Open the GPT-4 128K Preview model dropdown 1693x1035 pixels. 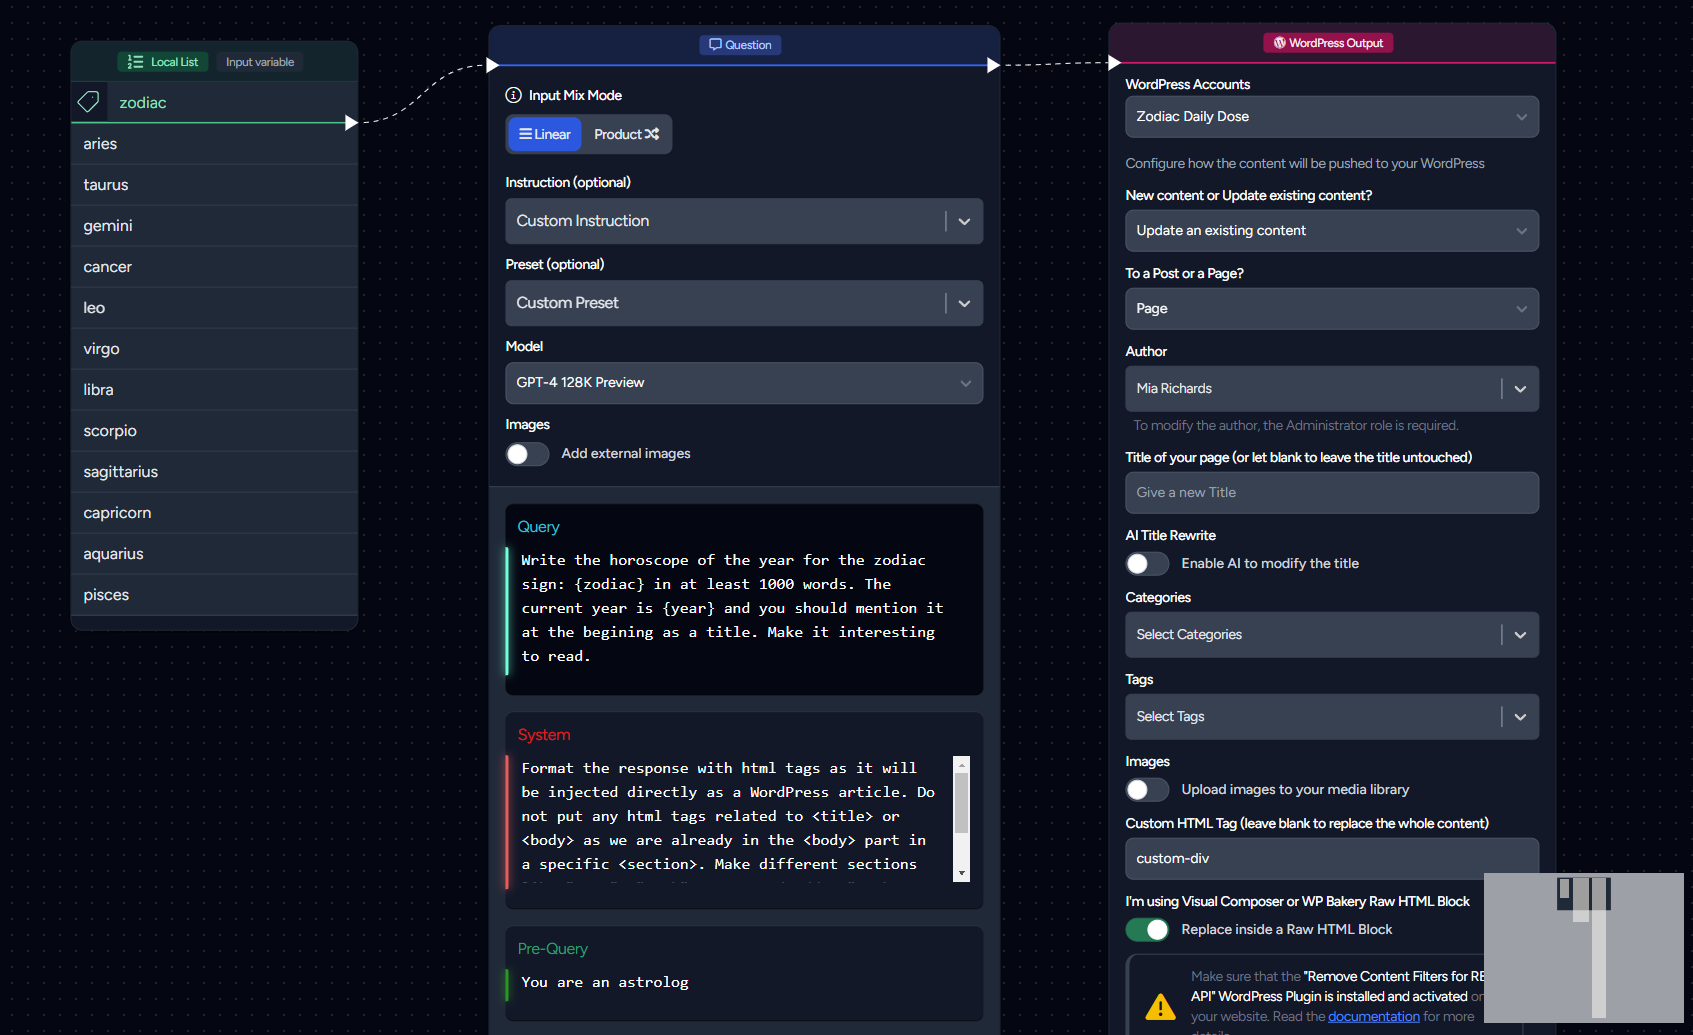pyautogui.click(x=744, y=383)
